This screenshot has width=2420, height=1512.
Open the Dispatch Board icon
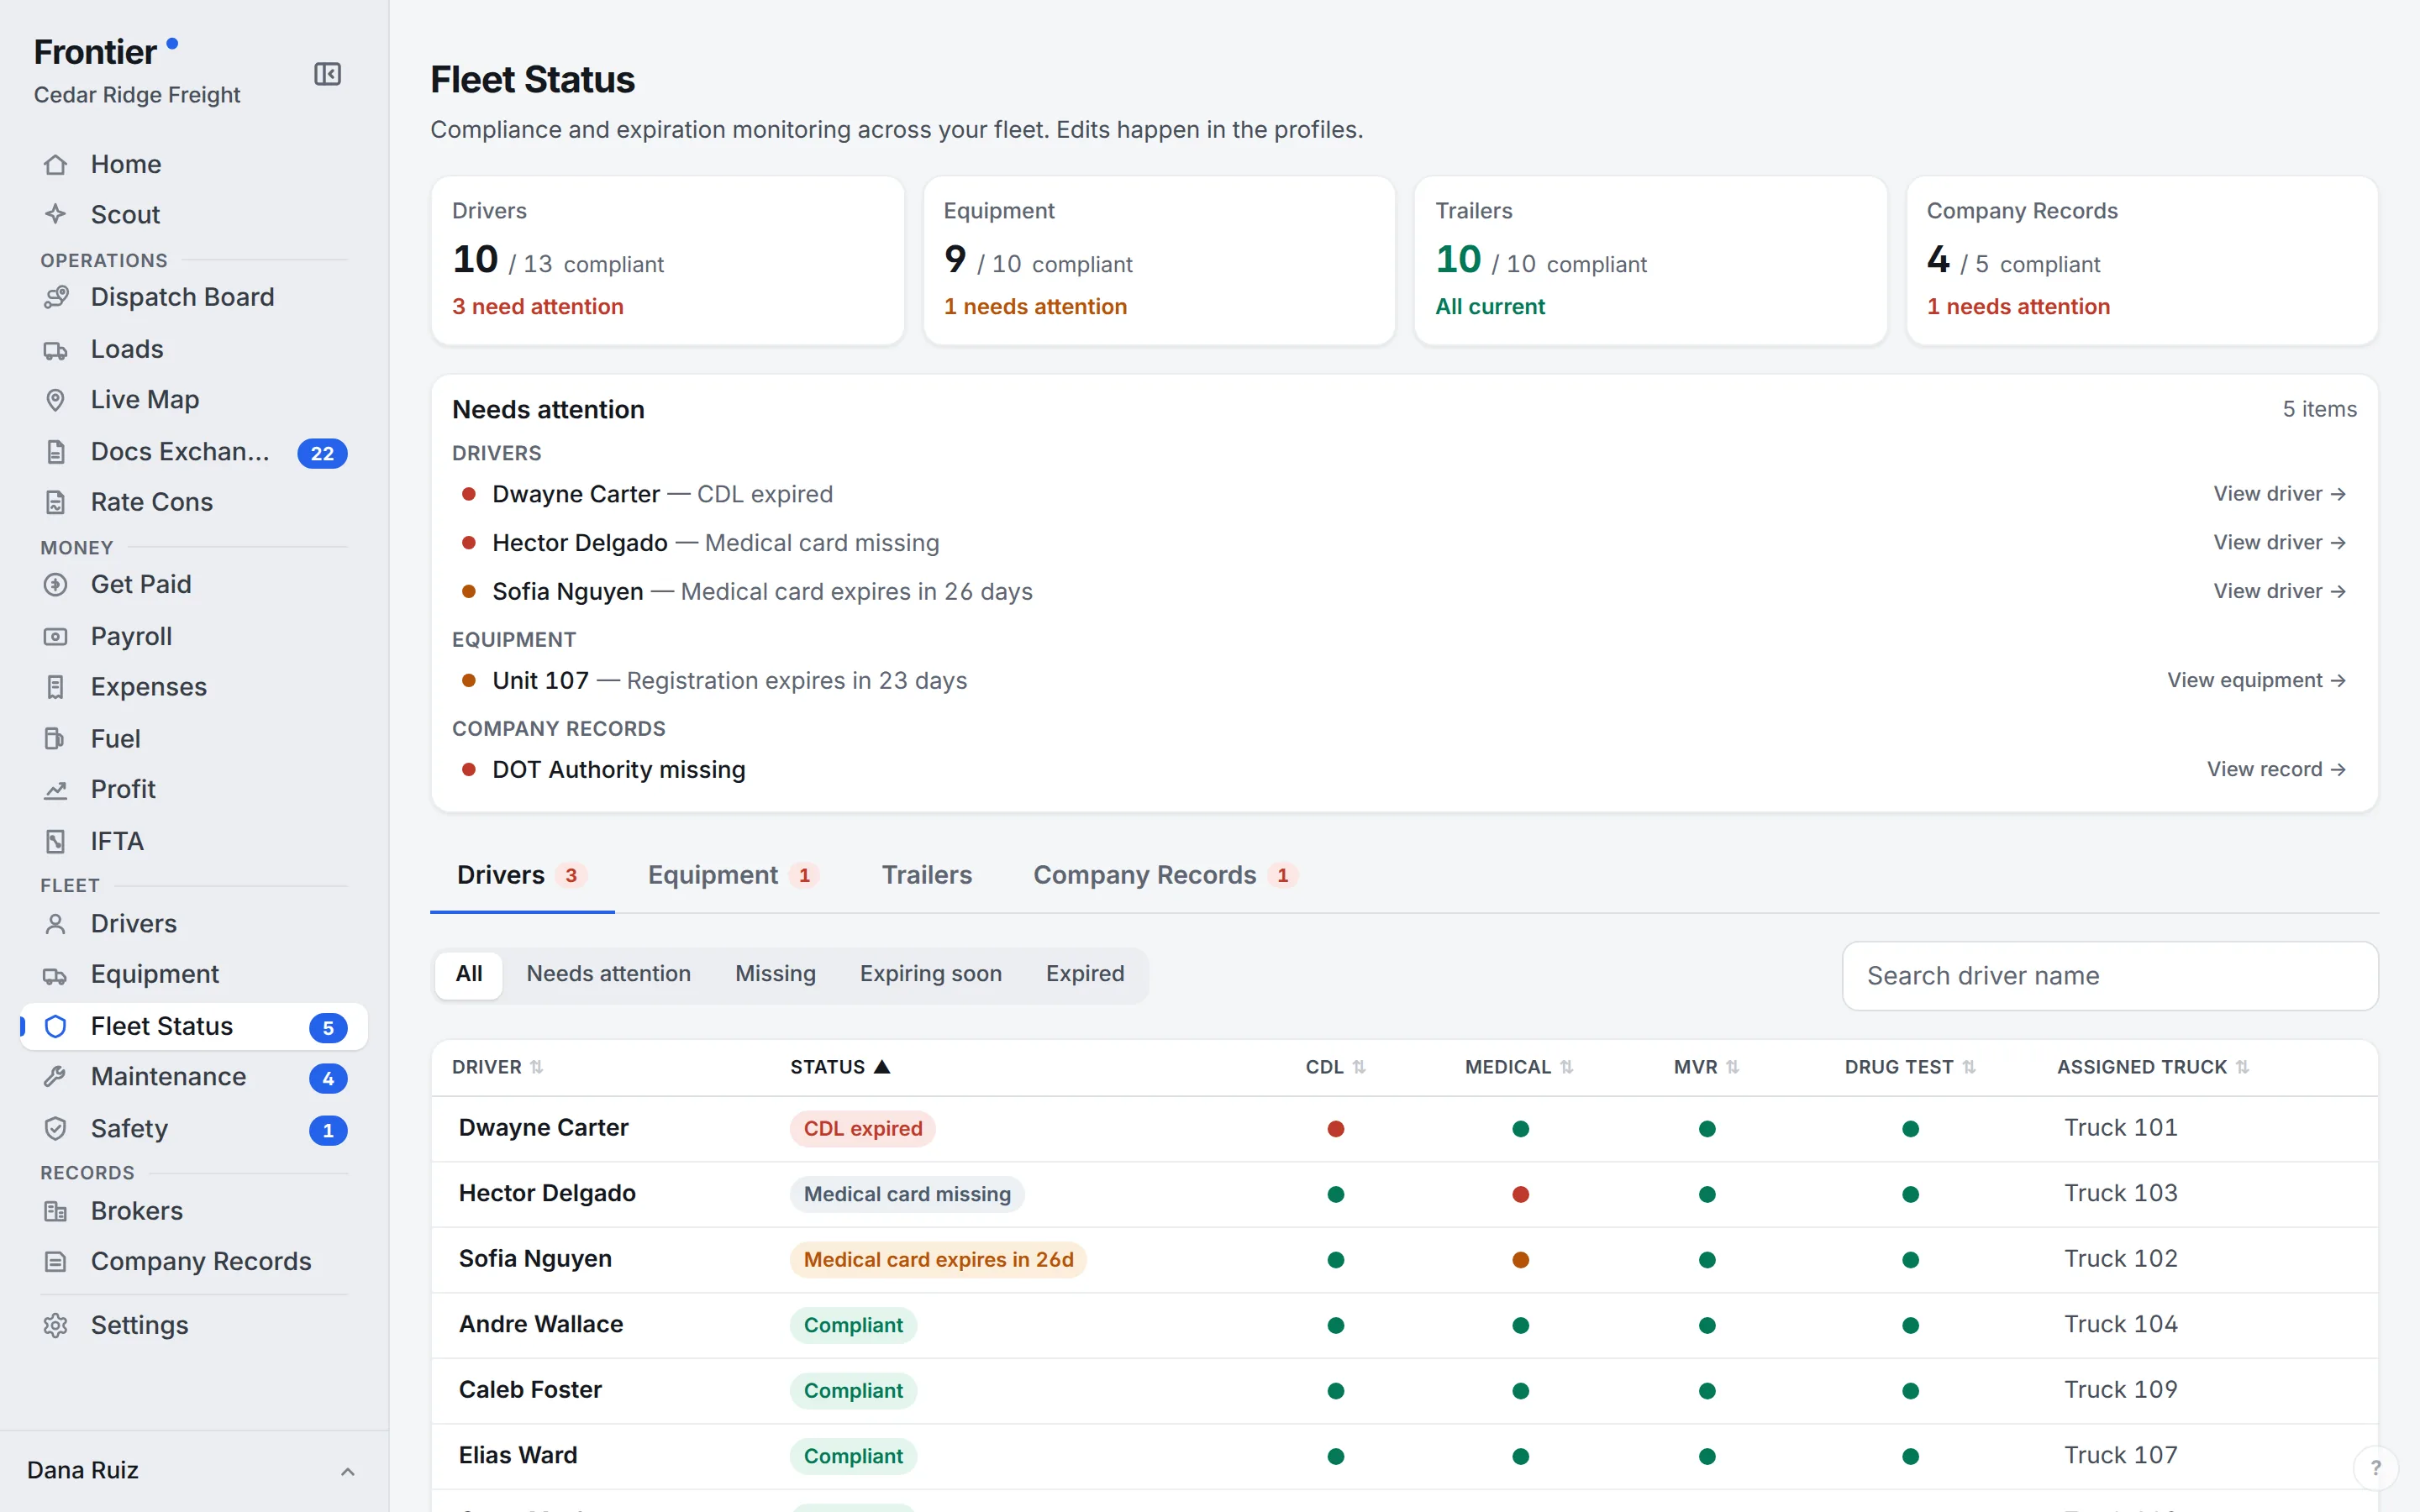pyautogui.click(x=56, y=297)
